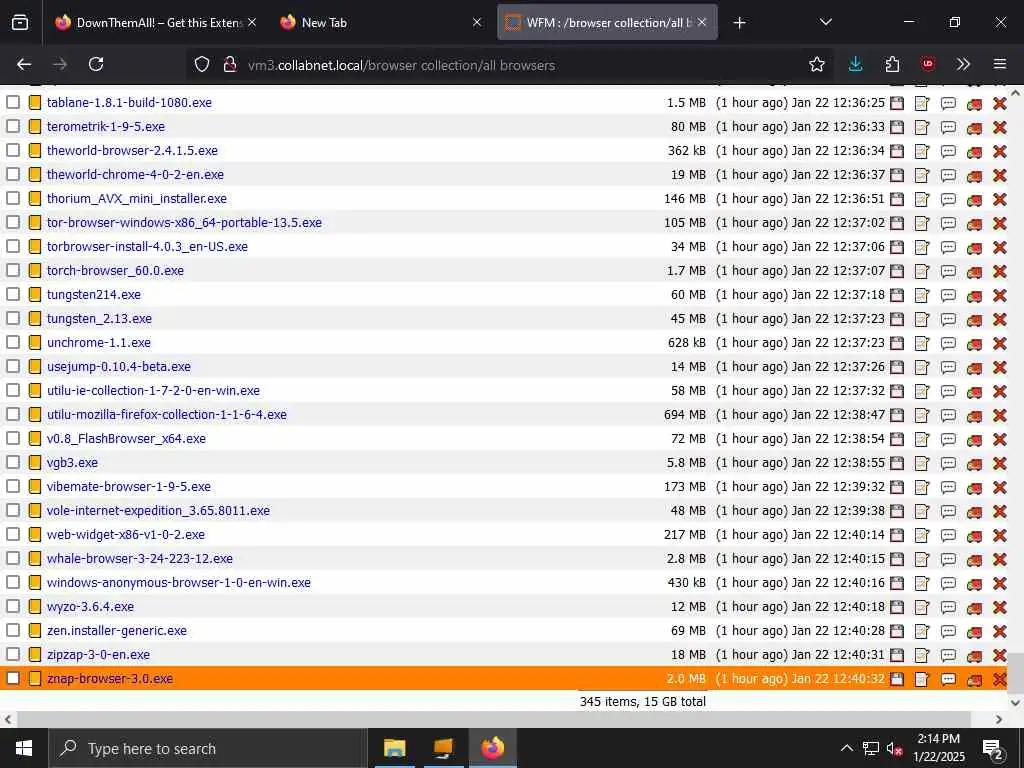Open comment bubble for torch-browser_60.0.exe
This screenshot has width=1024, height=768.
tap(948, 272)
